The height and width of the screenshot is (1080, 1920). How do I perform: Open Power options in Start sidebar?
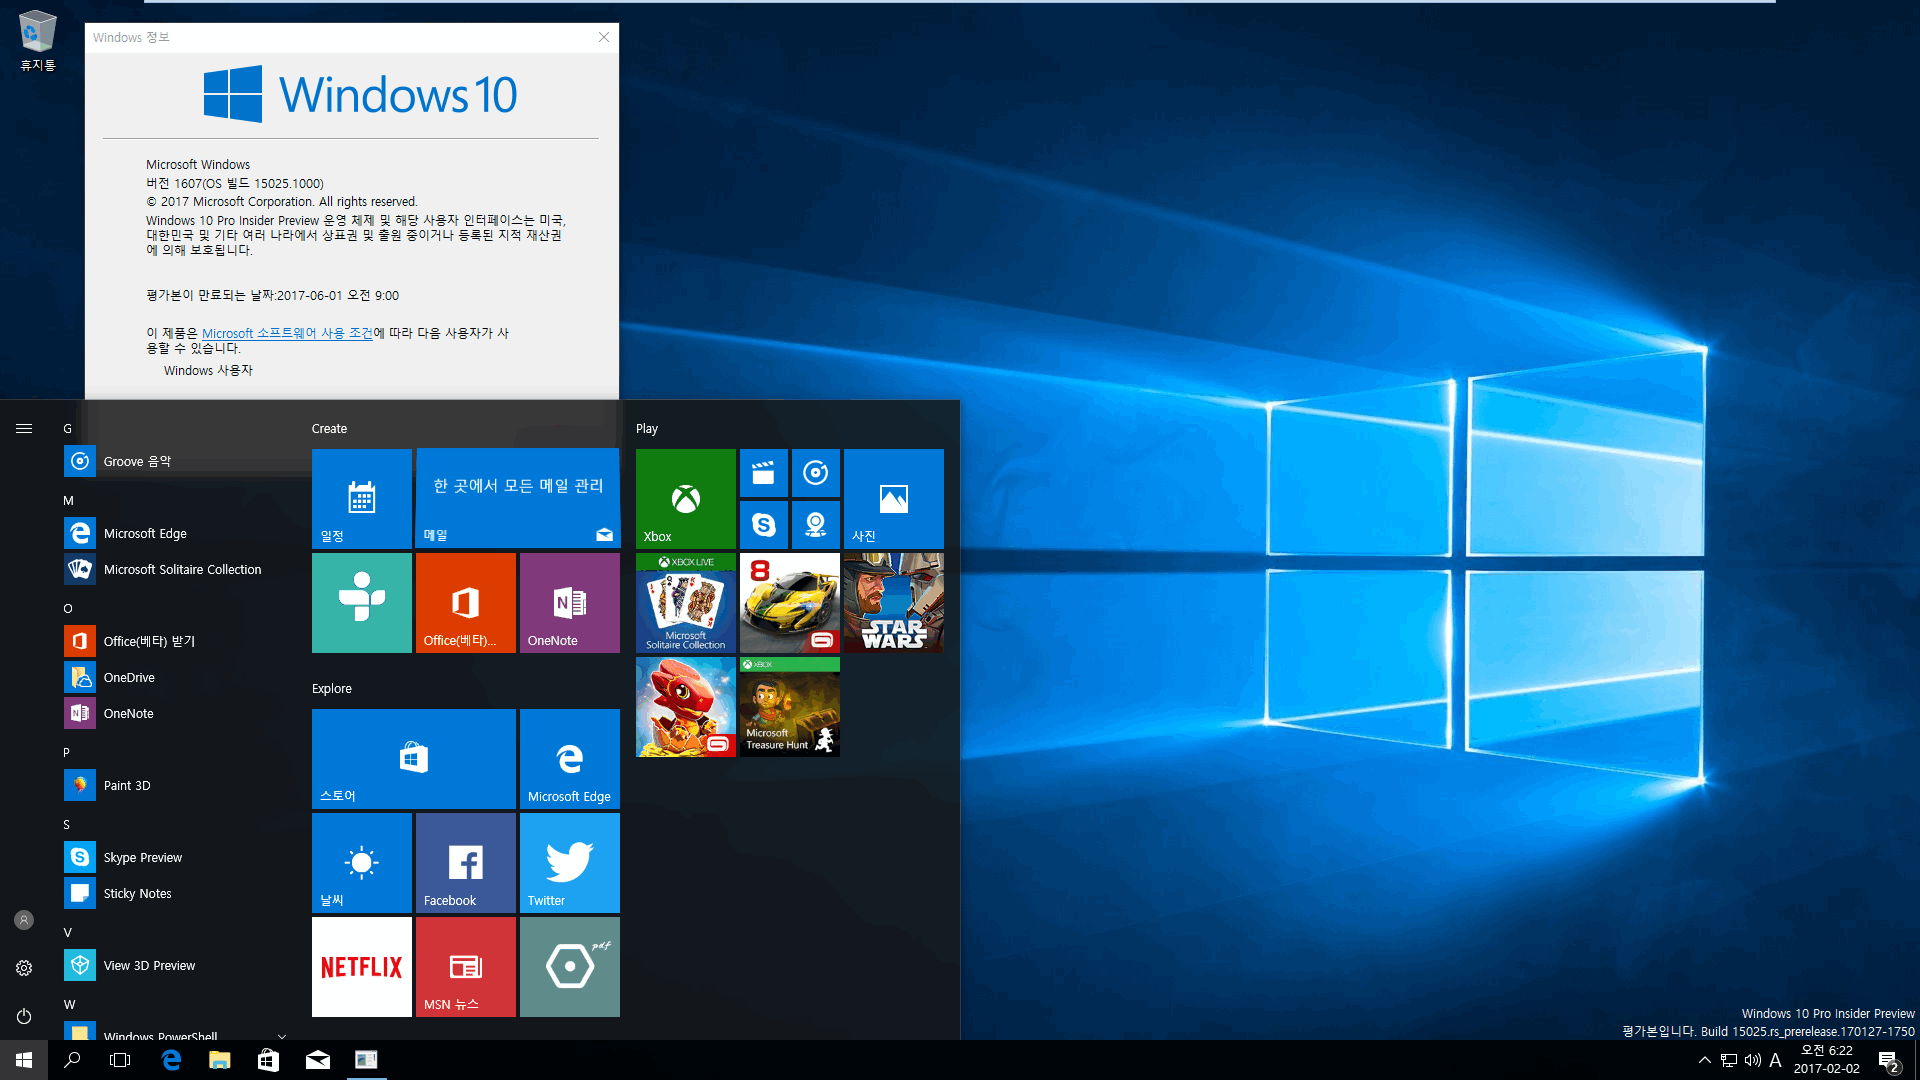24,1016
